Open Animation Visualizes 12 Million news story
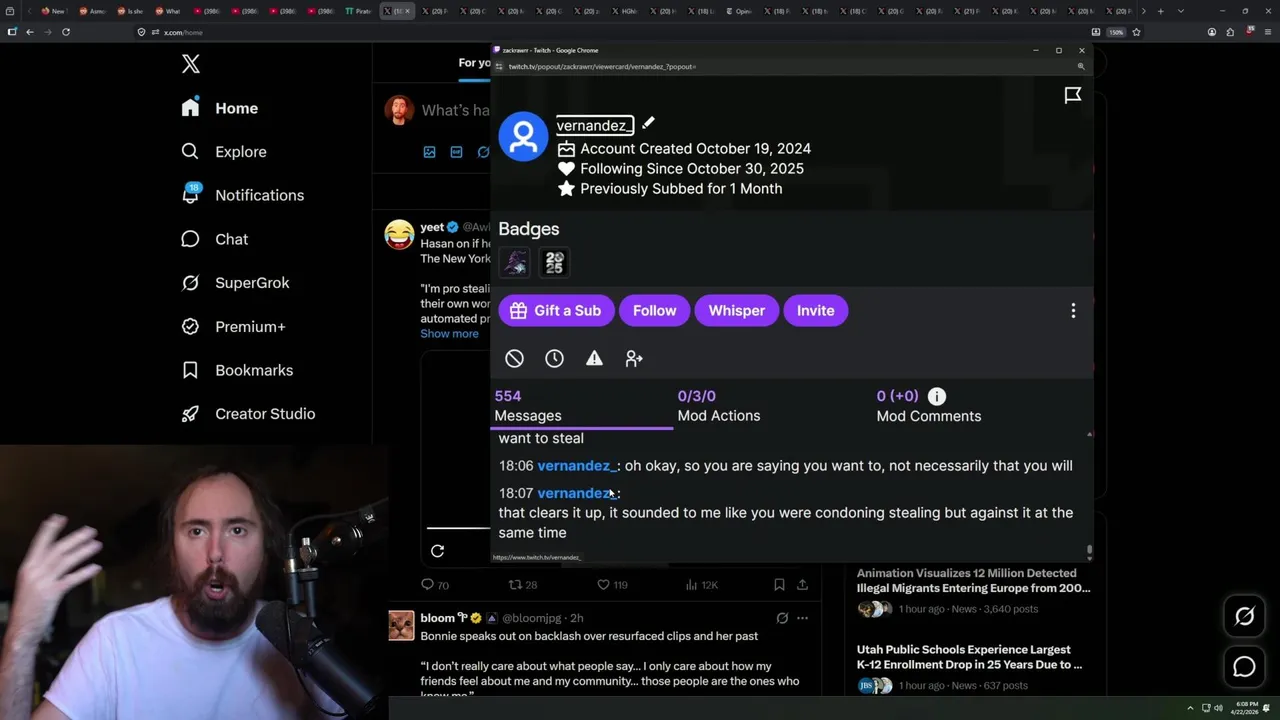Image resolution: width=1280 pixels, height=720 pixels. [x=973, y=581]
